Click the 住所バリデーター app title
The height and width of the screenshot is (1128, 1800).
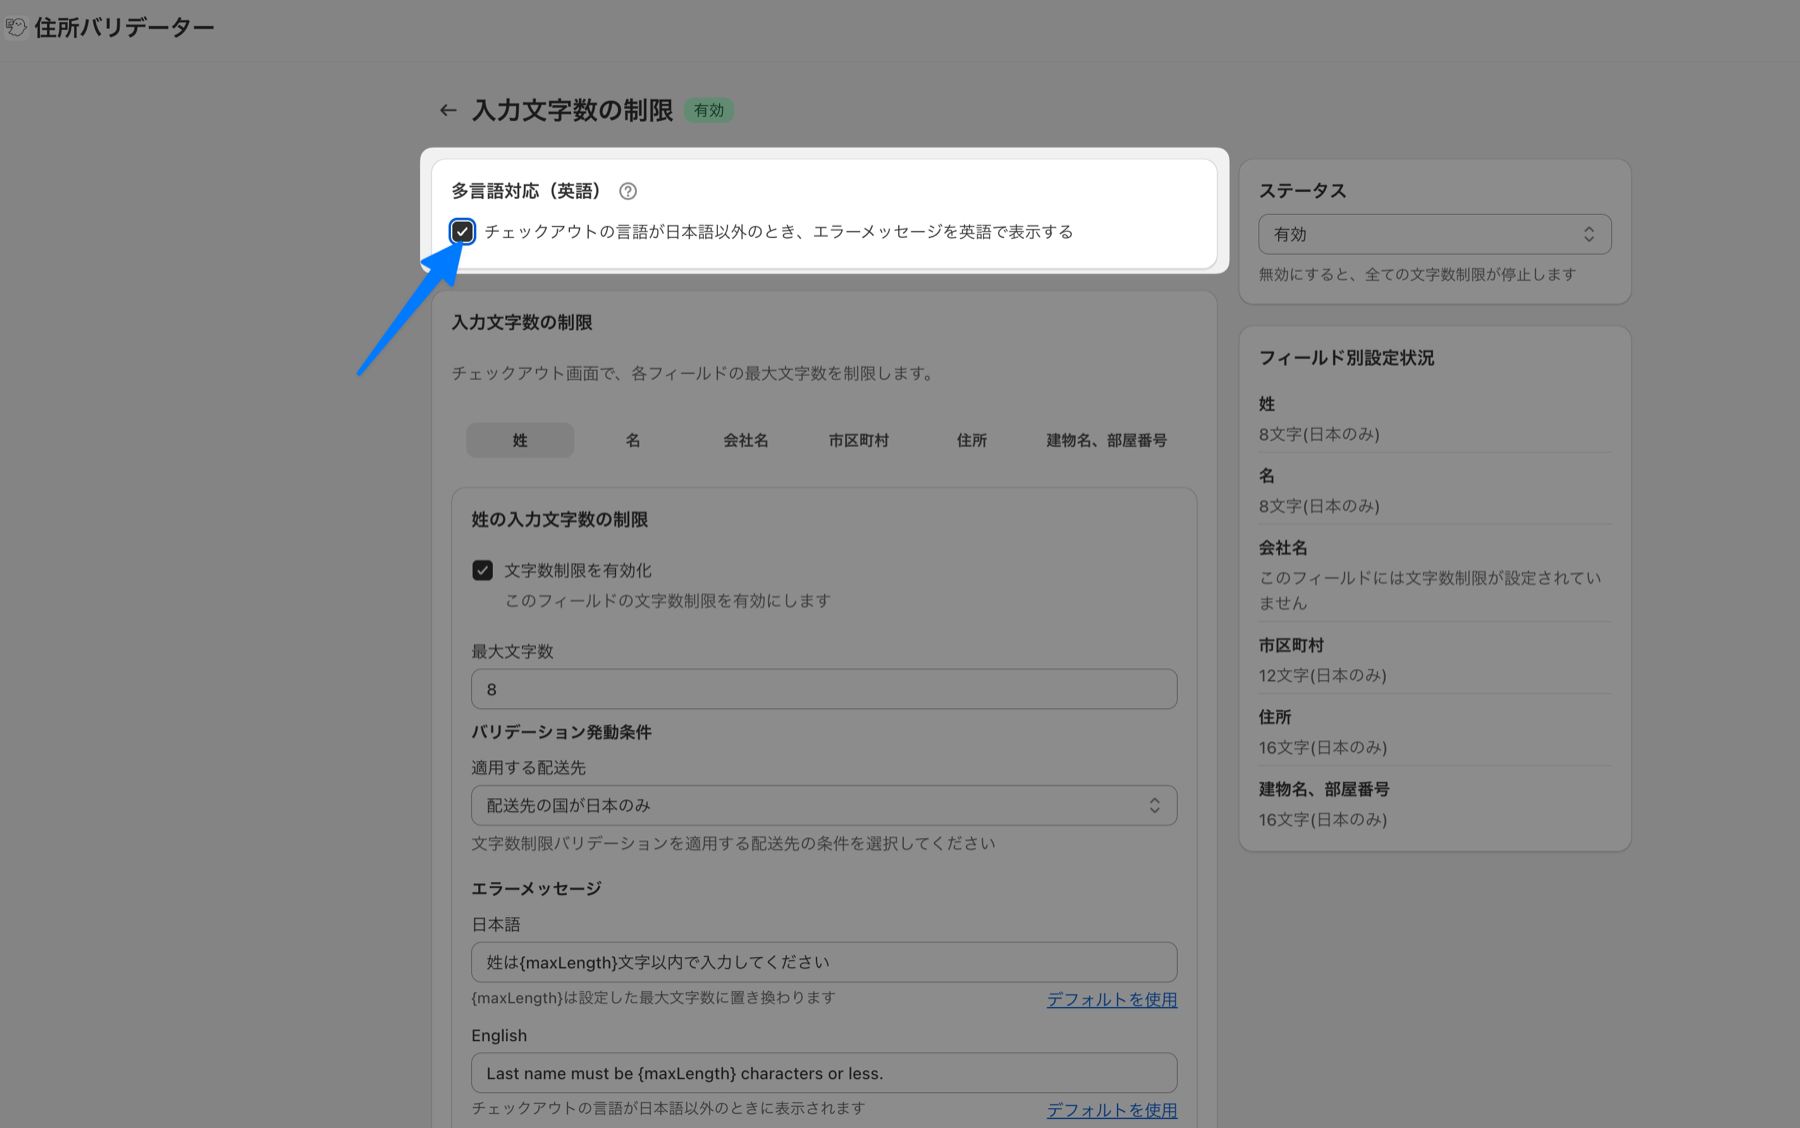click(x=124, y=27)
